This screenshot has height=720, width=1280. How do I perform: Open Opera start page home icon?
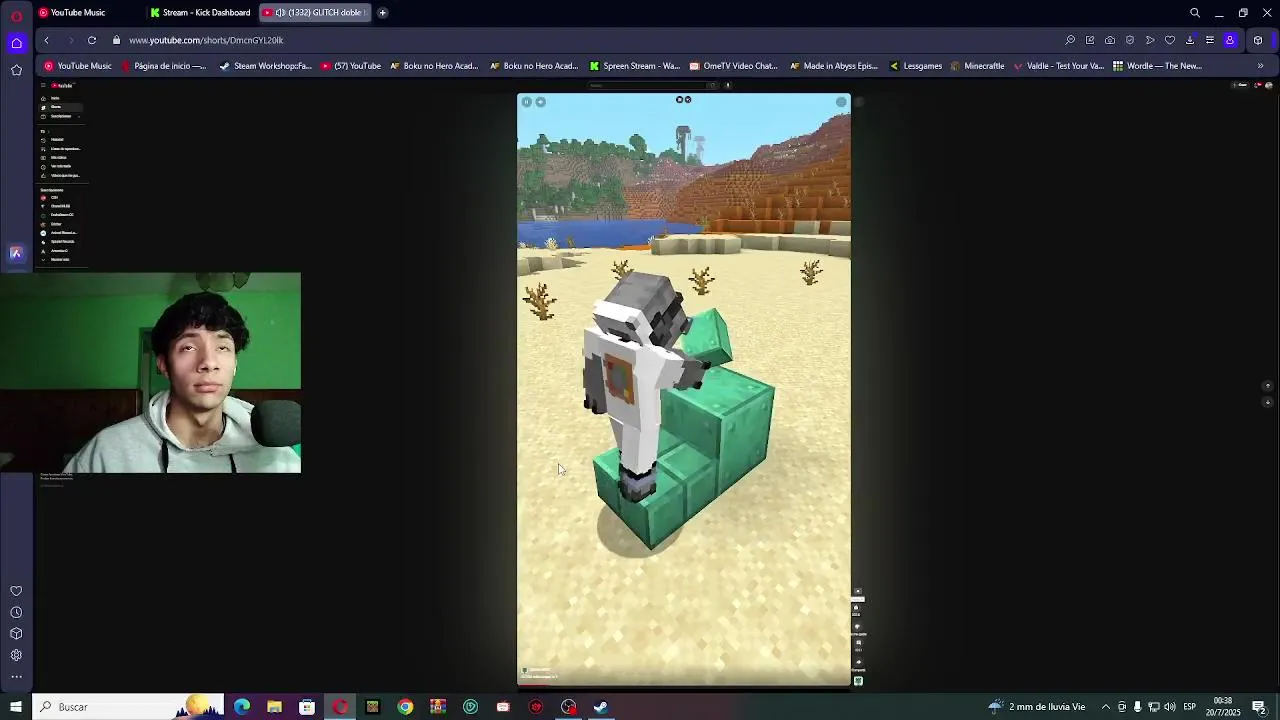pos(16,42)
